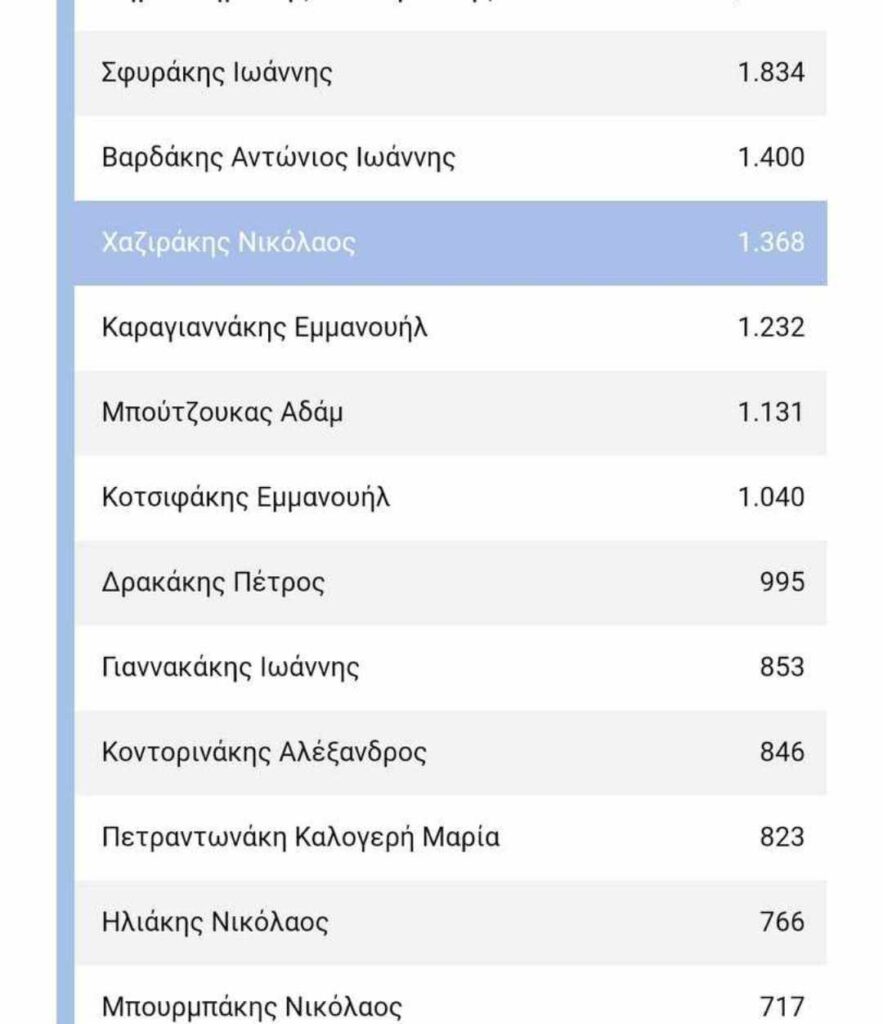883x1024 pixels.
Task: Choose the Καραγιαννάκης Εμμανουήλ name
Action: point(265,328)
